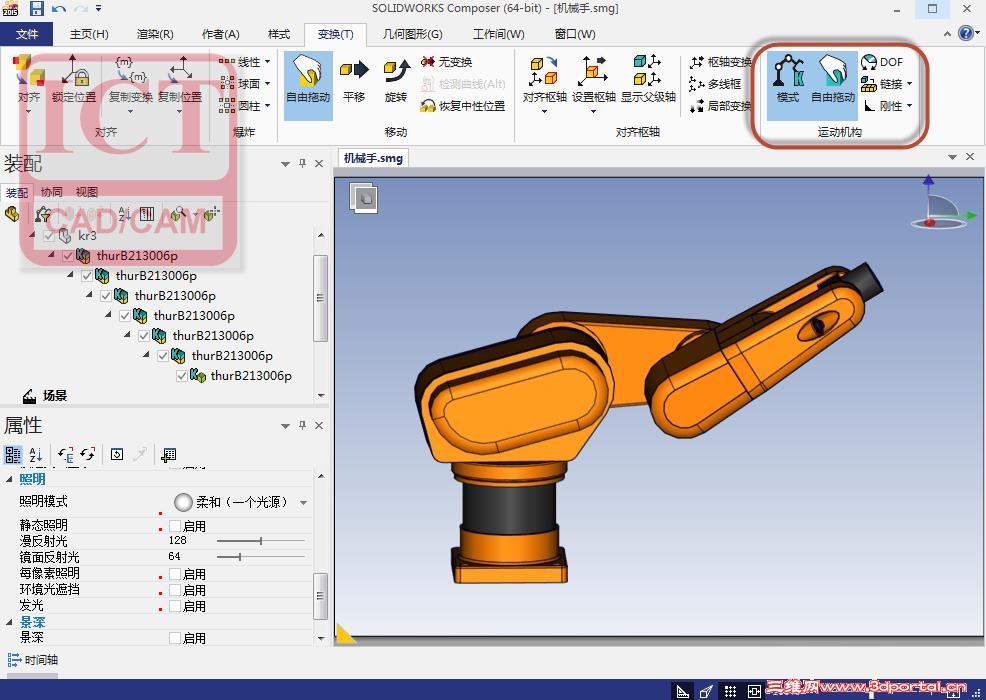This screenshot has height=700, width=986.
Task: Click 恢复中性位置 restore neutral position
Action: (463, 106)
